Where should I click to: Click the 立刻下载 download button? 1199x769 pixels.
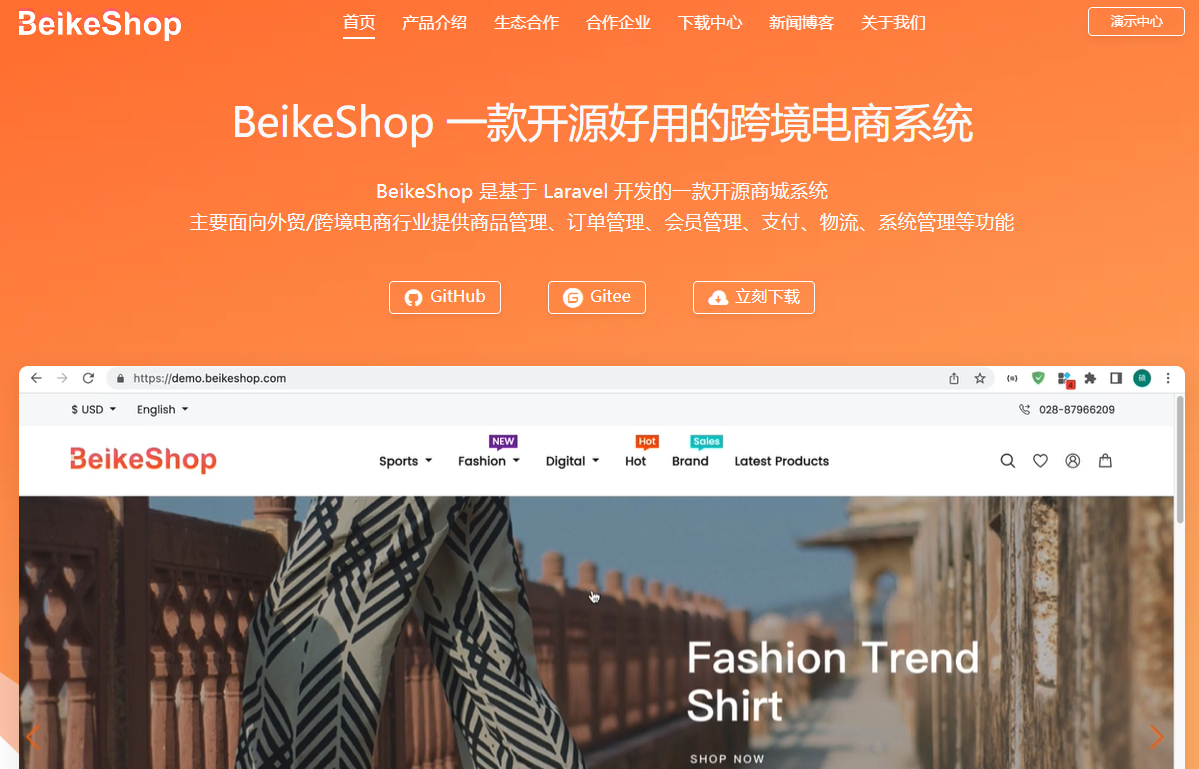[754, 297]
